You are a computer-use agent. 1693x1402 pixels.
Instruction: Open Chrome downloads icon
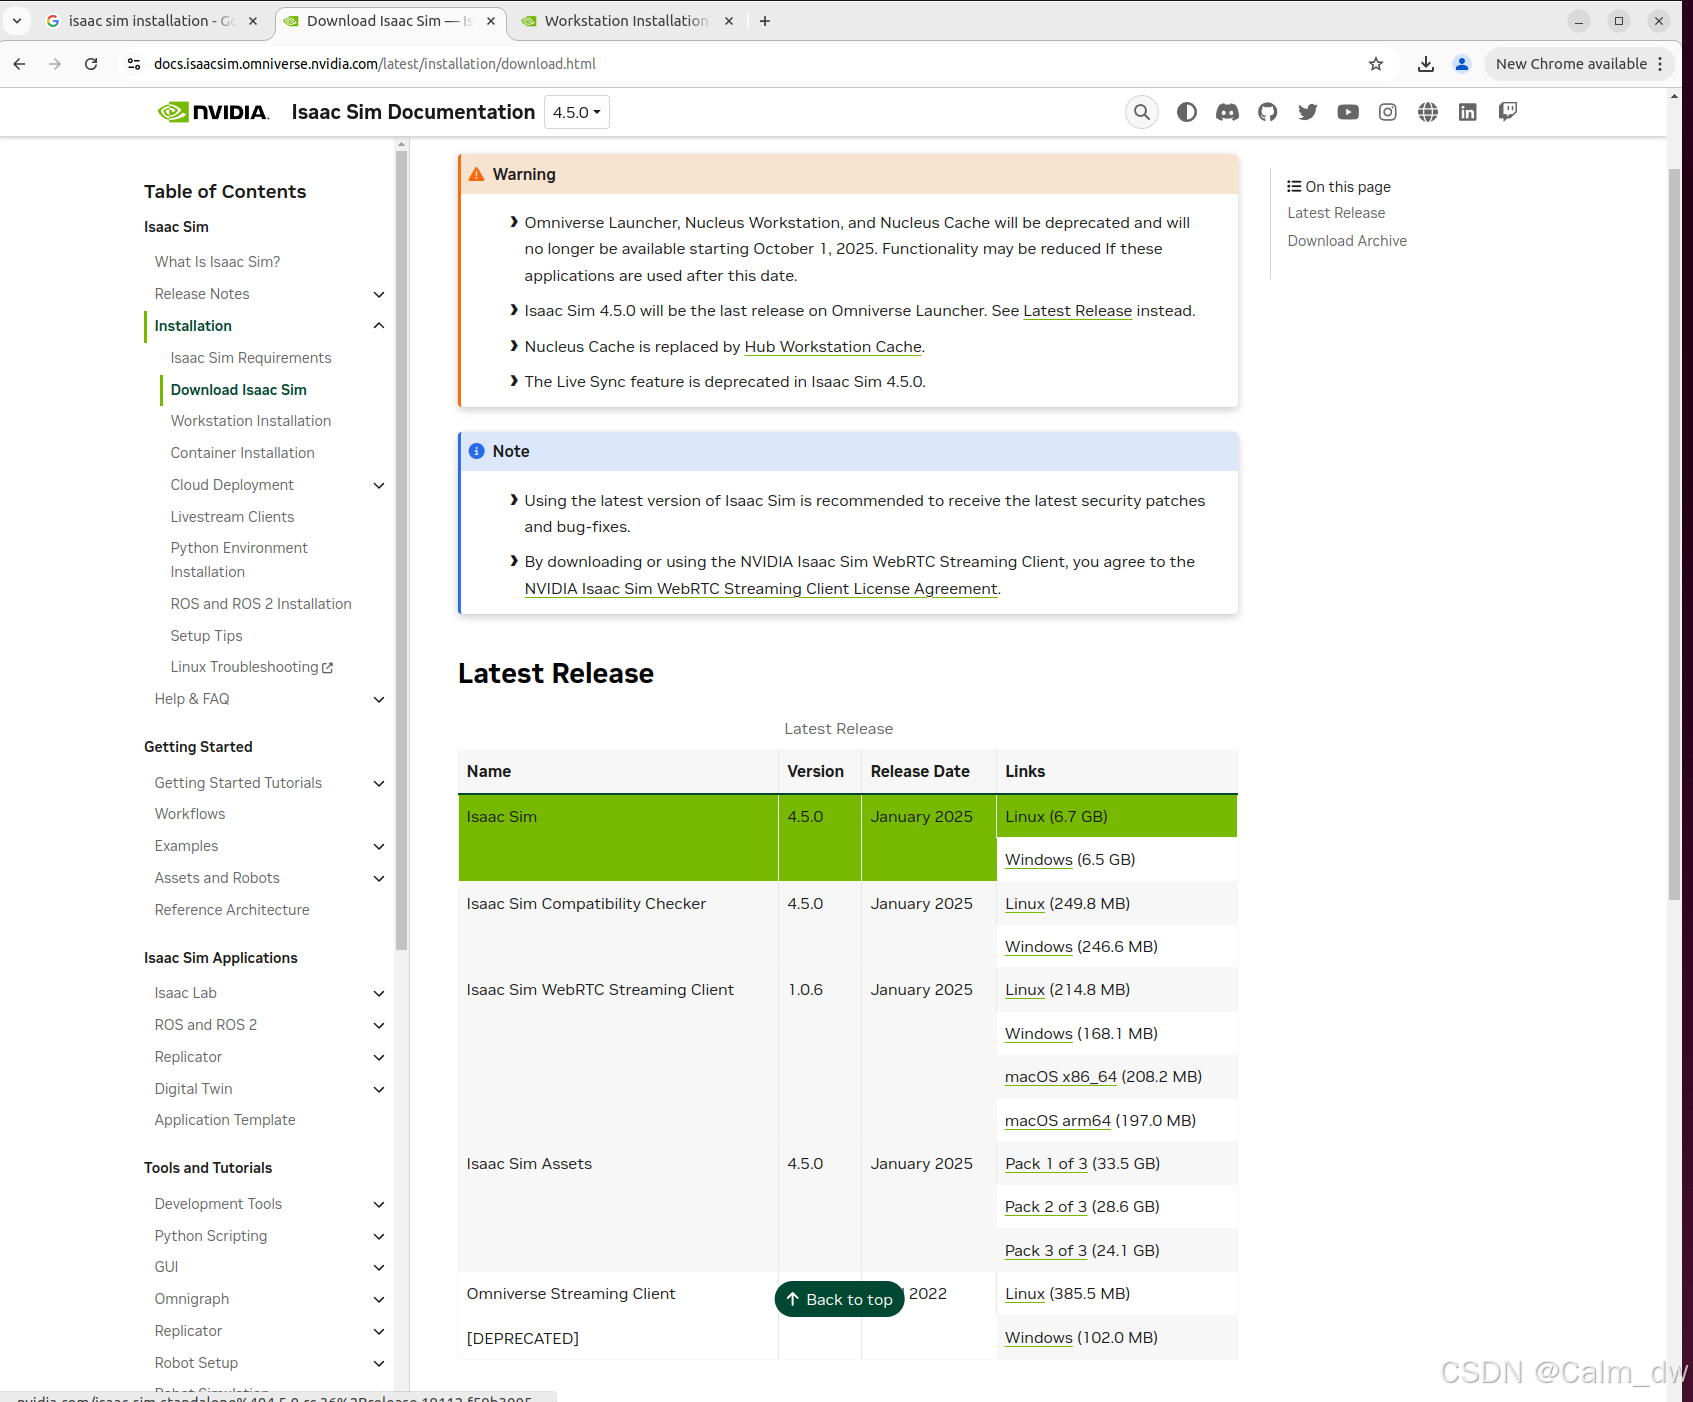1426,64
